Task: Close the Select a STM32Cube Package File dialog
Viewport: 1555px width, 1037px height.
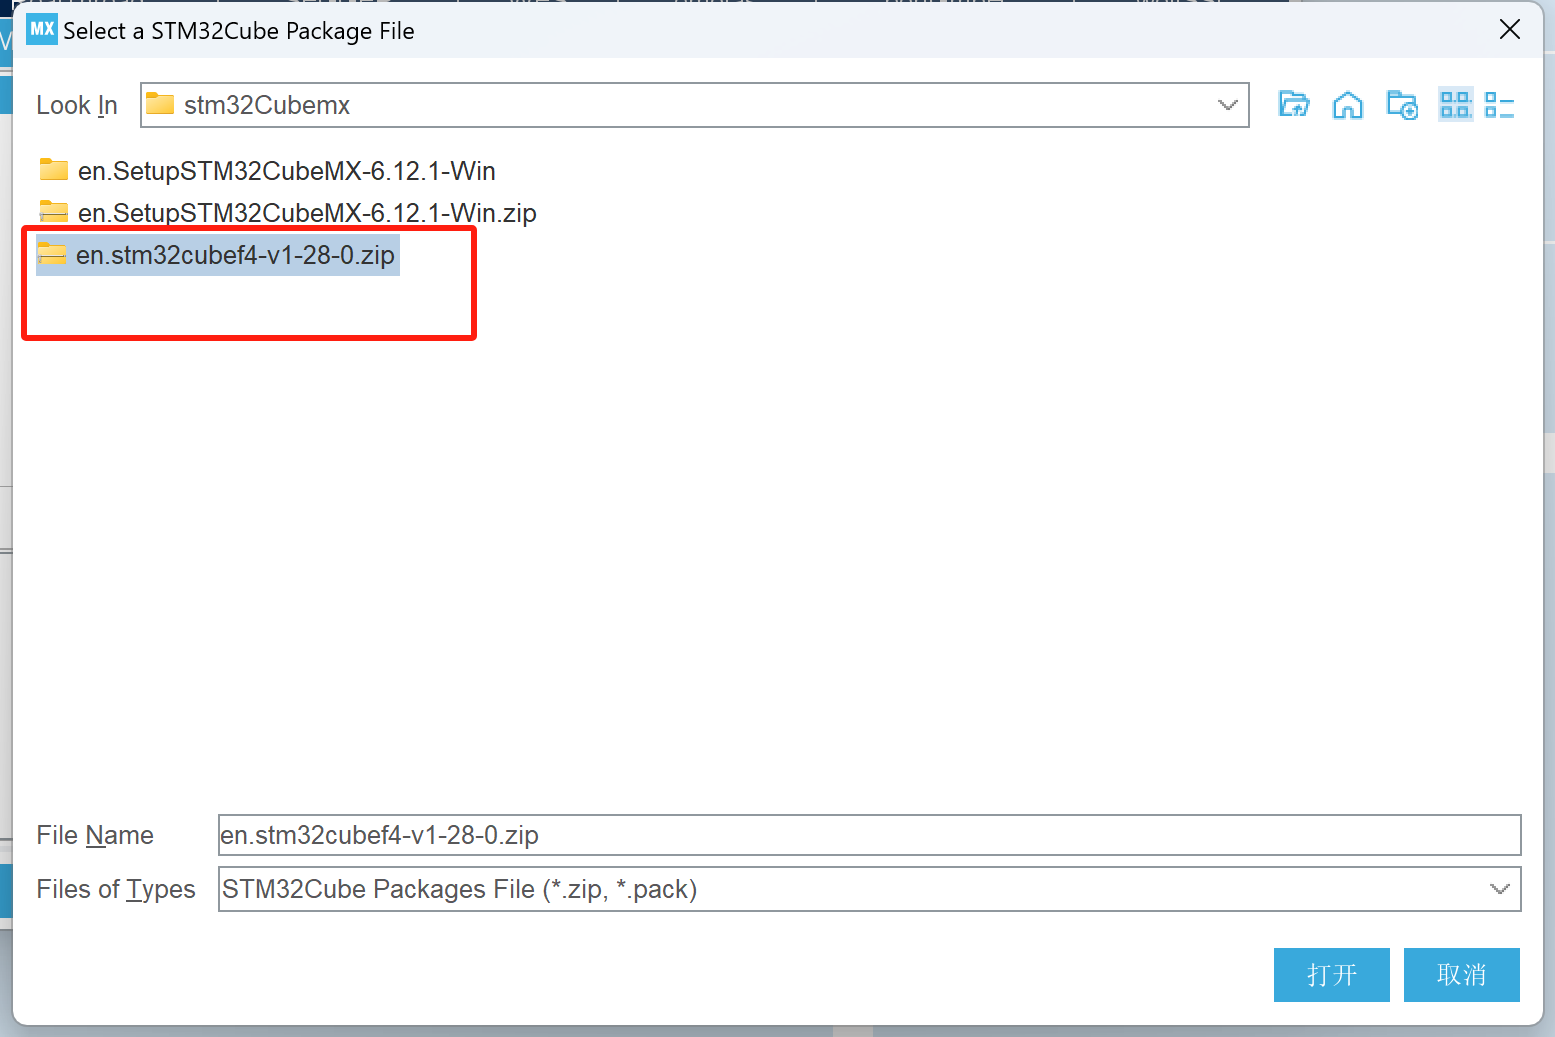Action: tap(1510, 30)
